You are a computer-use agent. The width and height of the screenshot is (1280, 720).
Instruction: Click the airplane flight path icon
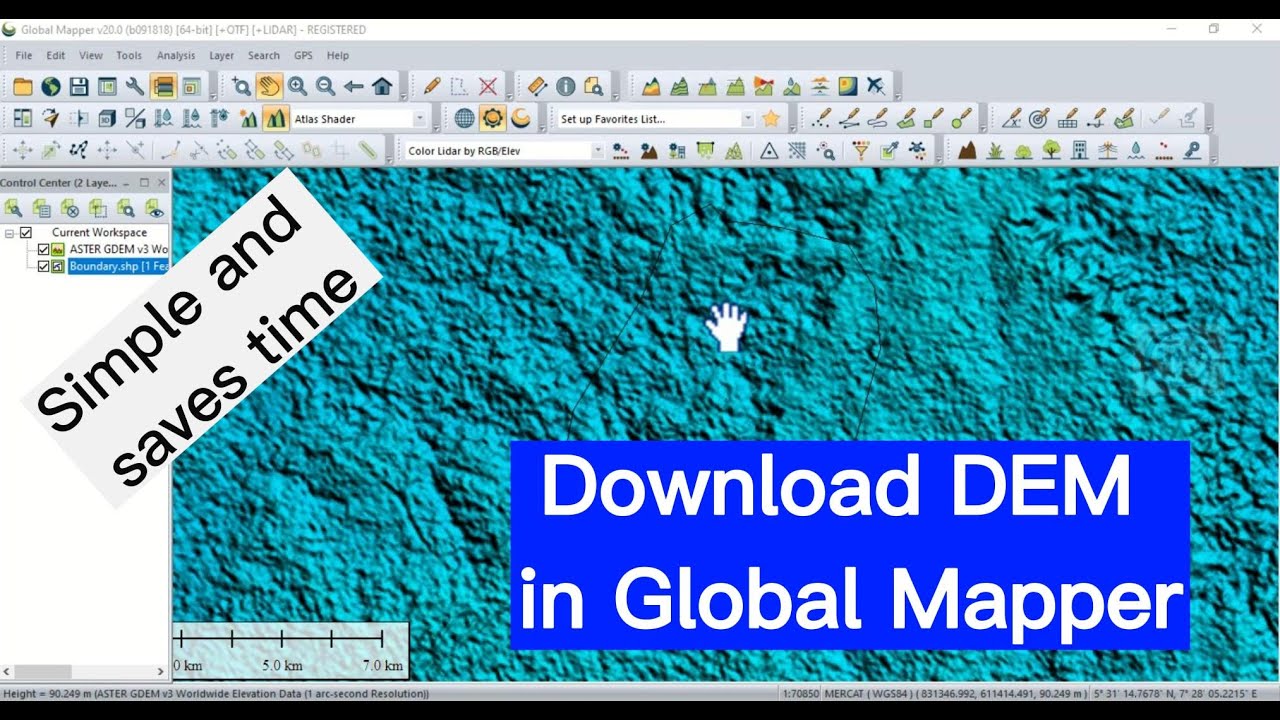(x=876, y=86)
